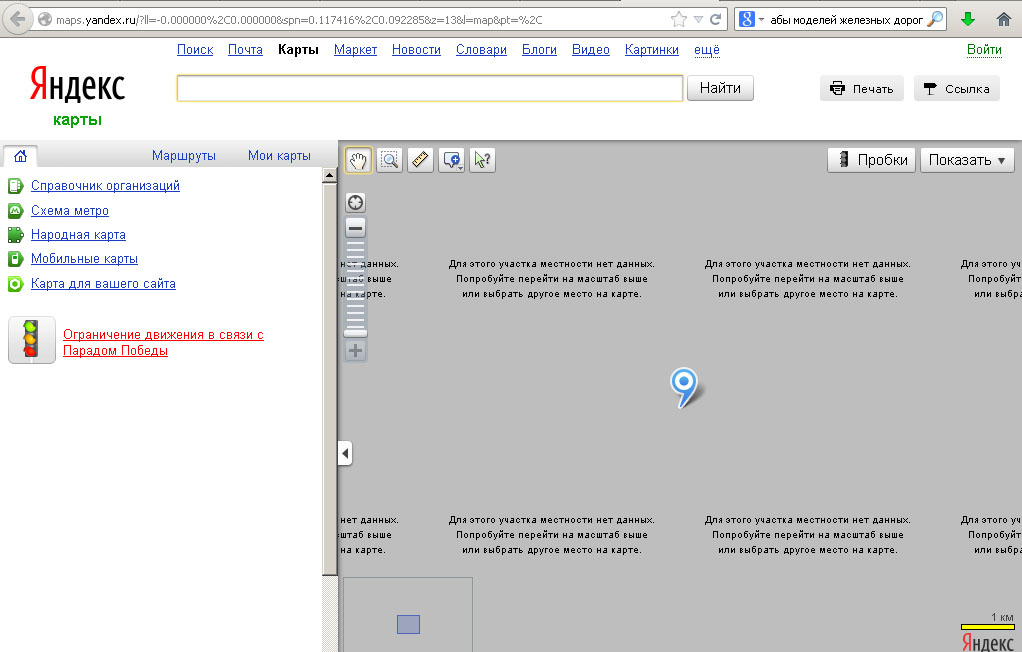Image resolution: width=1022 pixels, height=652 pixels.
Task: Open Схема метро link
Action: (x=70, y=211)
